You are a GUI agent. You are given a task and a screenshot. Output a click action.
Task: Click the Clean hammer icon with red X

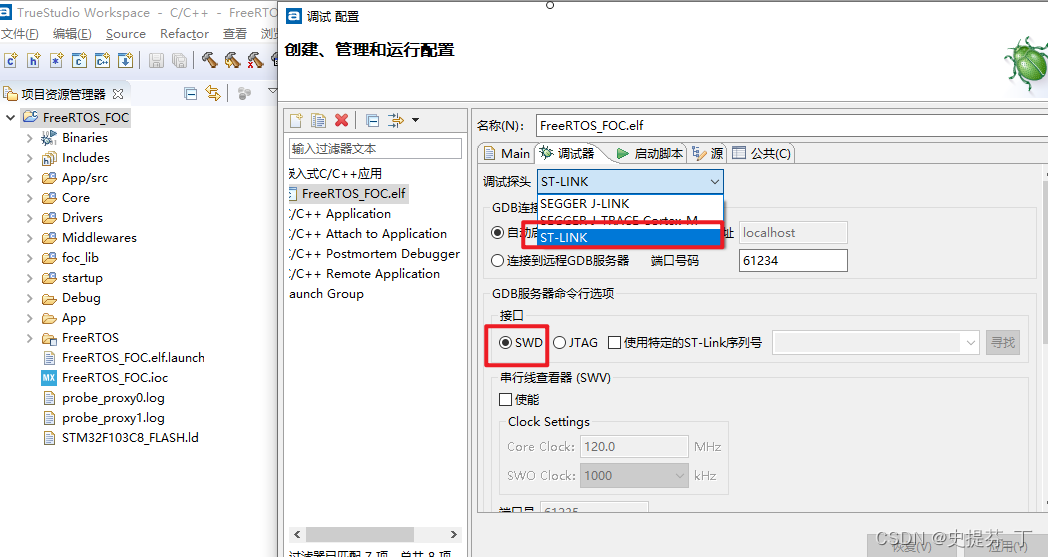(255, 60)
